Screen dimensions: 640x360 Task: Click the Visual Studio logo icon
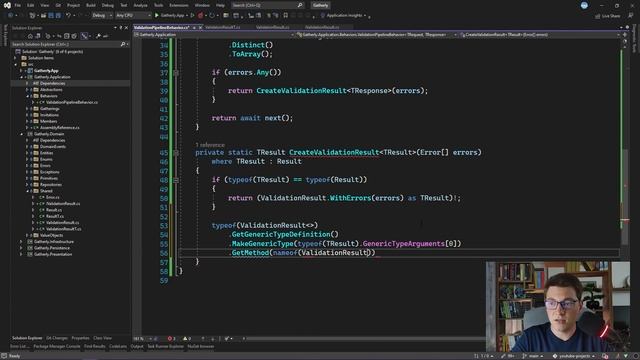click(x=7, y=5)
